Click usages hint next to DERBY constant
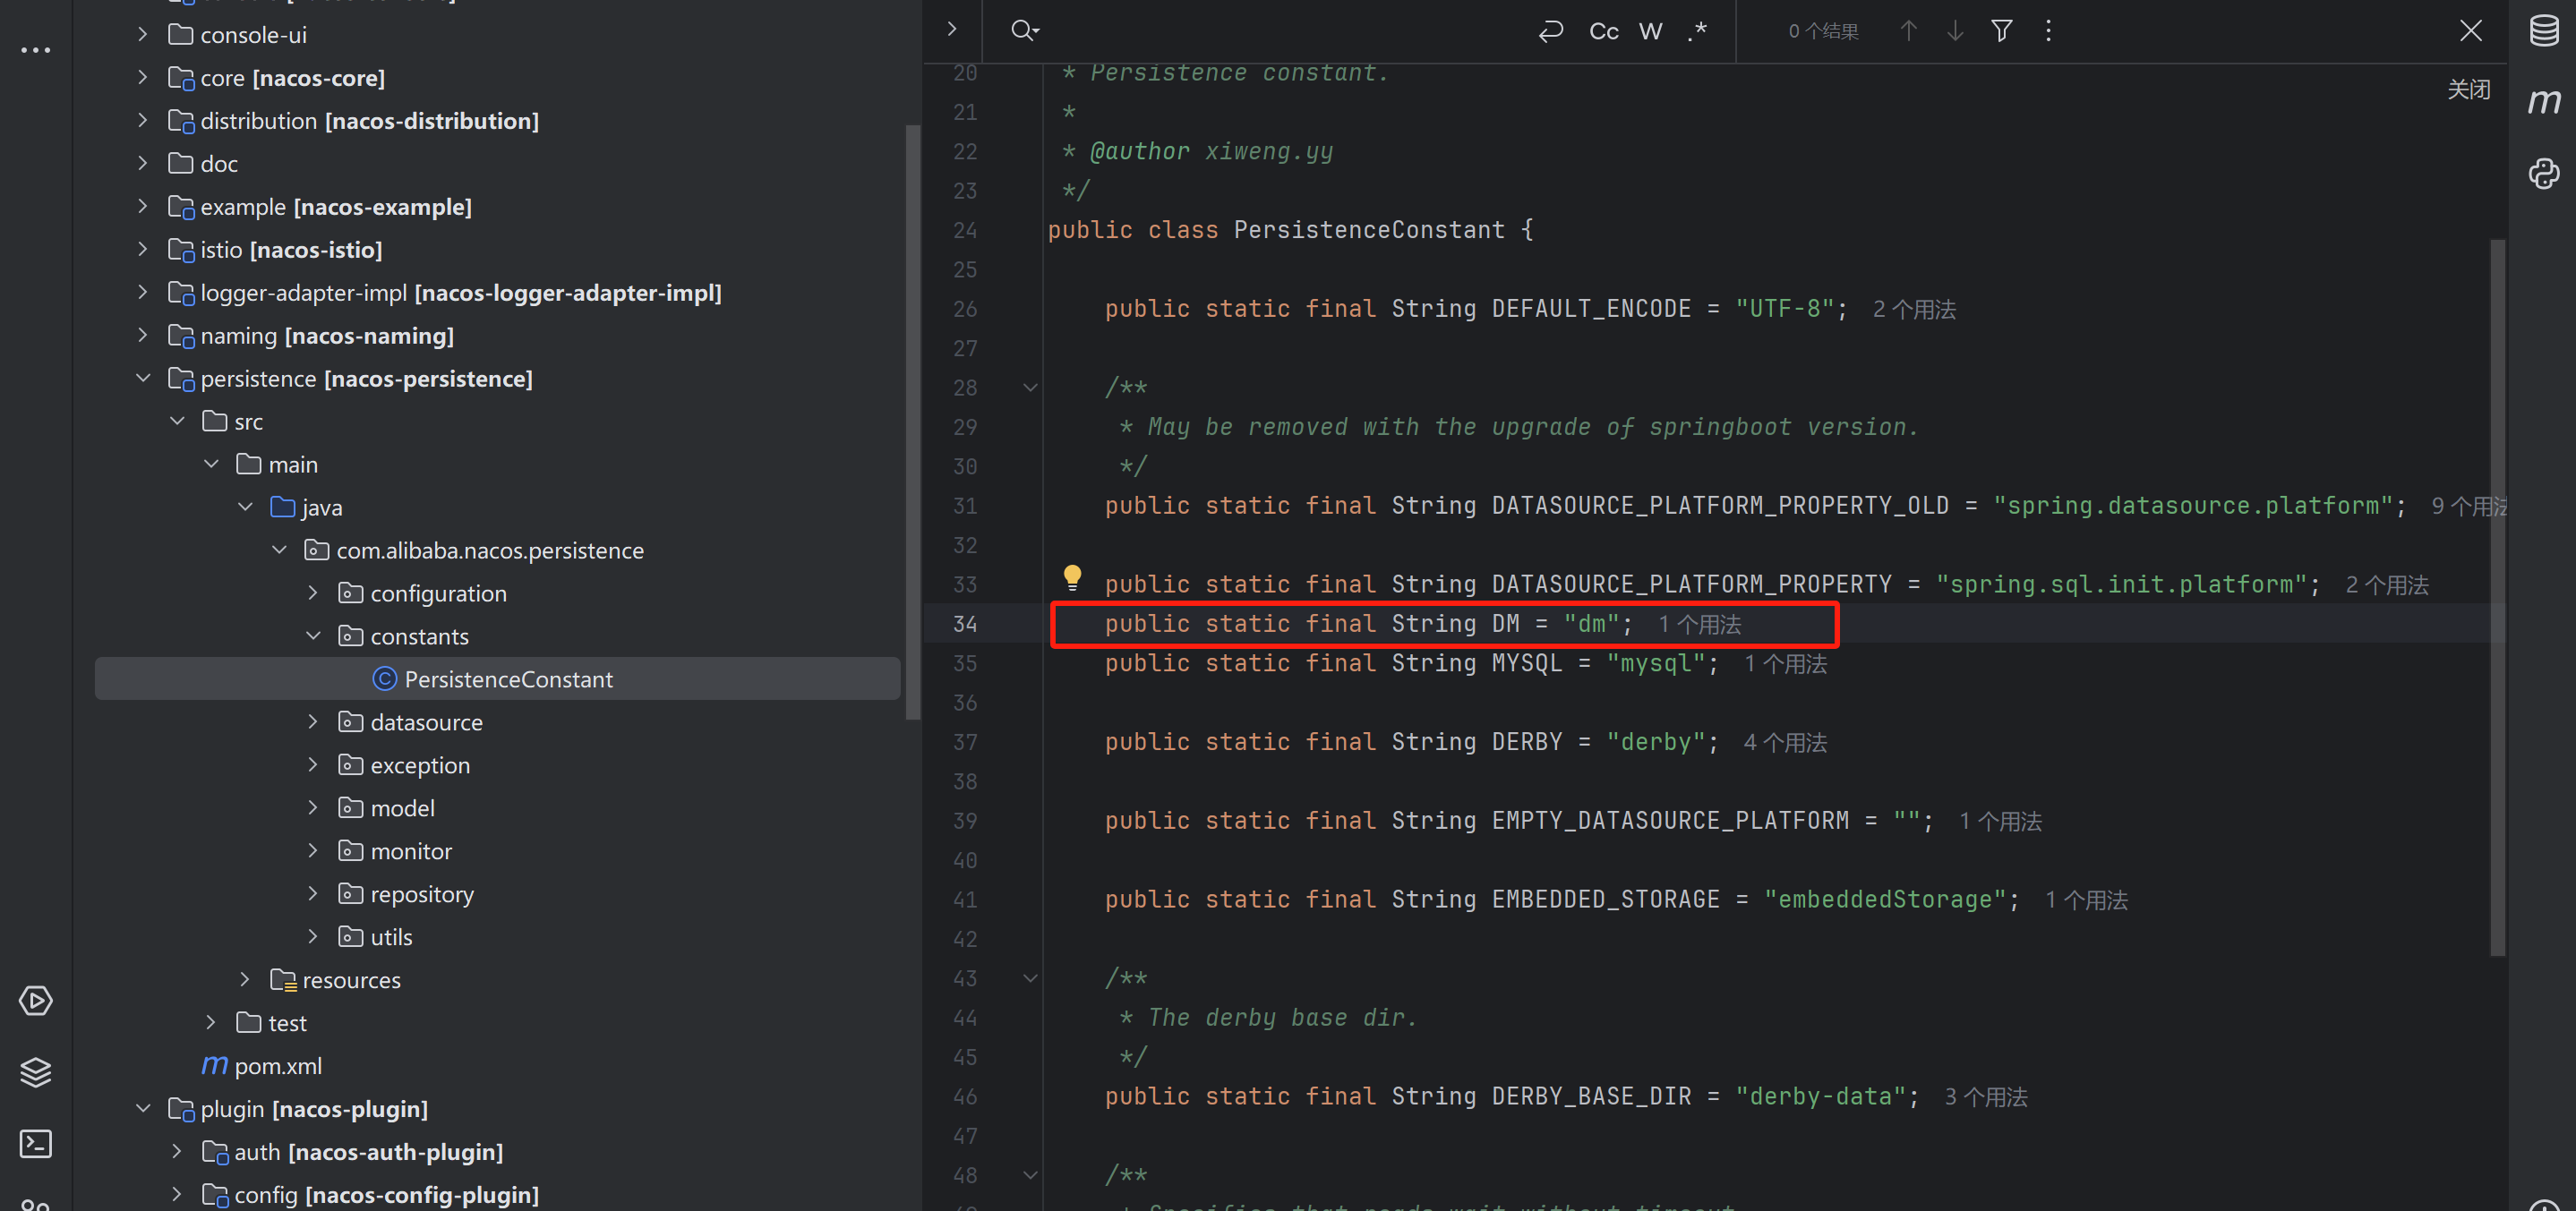The width and height of the screenshot is (2576, 1211). 1785,743
